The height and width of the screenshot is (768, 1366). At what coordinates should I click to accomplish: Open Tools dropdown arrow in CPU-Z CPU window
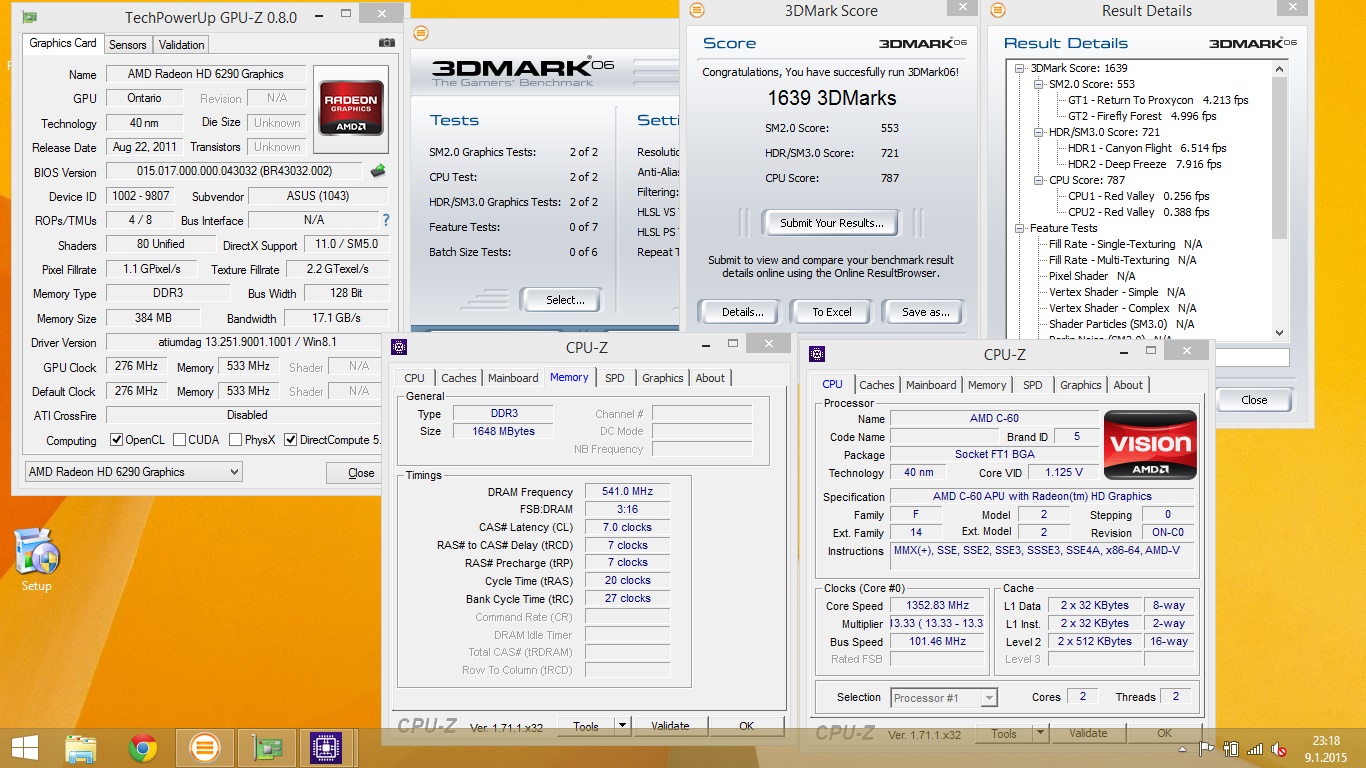[x=1040, y=733]
